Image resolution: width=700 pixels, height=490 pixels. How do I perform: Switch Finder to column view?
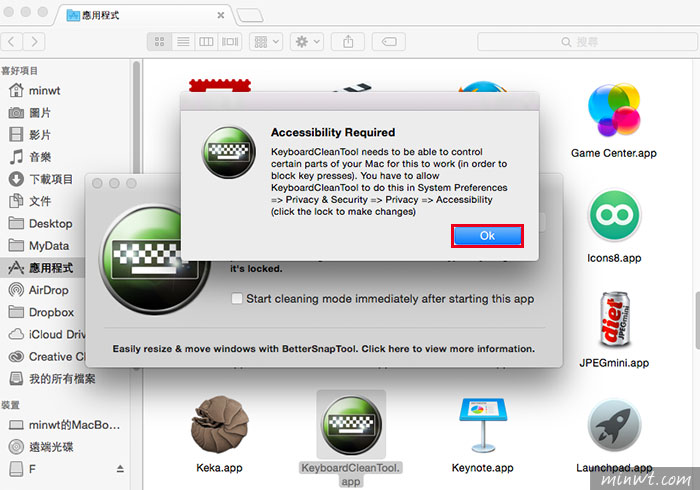[x=206, y=42]
